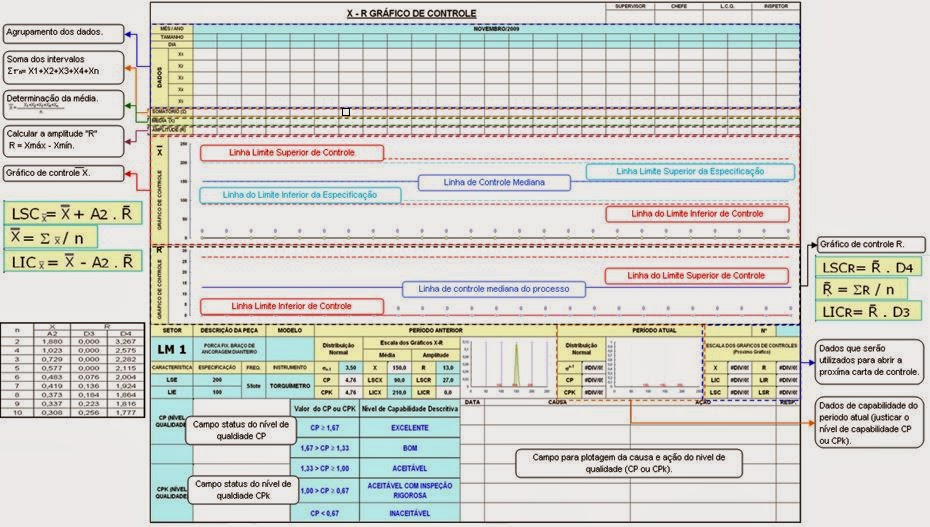Select the "Agrupamento dos dados." callout

pyautogui.click(x=64, y=33)
